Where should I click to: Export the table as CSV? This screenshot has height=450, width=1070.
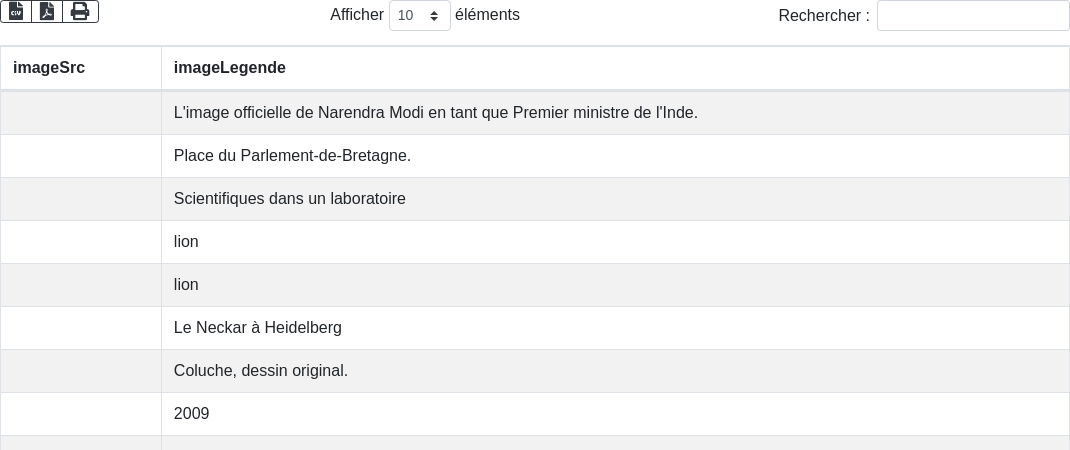16,11
